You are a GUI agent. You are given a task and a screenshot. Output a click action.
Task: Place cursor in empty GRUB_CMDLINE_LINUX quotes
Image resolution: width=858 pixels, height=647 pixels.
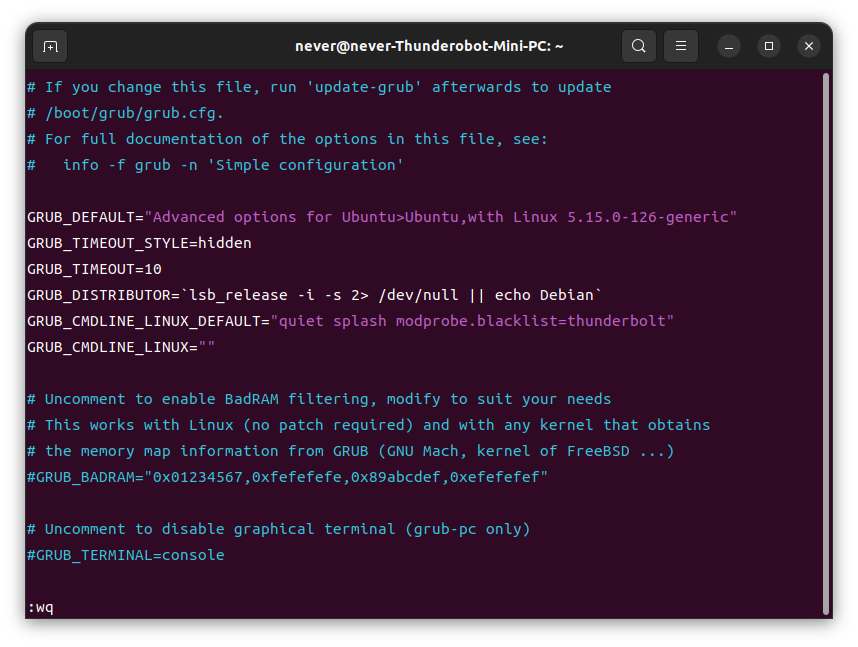tap(207, 347)
